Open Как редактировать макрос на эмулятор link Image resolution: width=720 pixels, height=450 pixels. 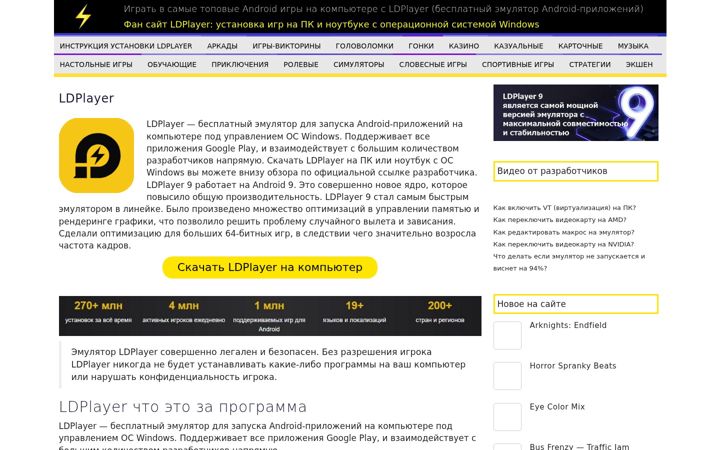(x=564, y=232)
